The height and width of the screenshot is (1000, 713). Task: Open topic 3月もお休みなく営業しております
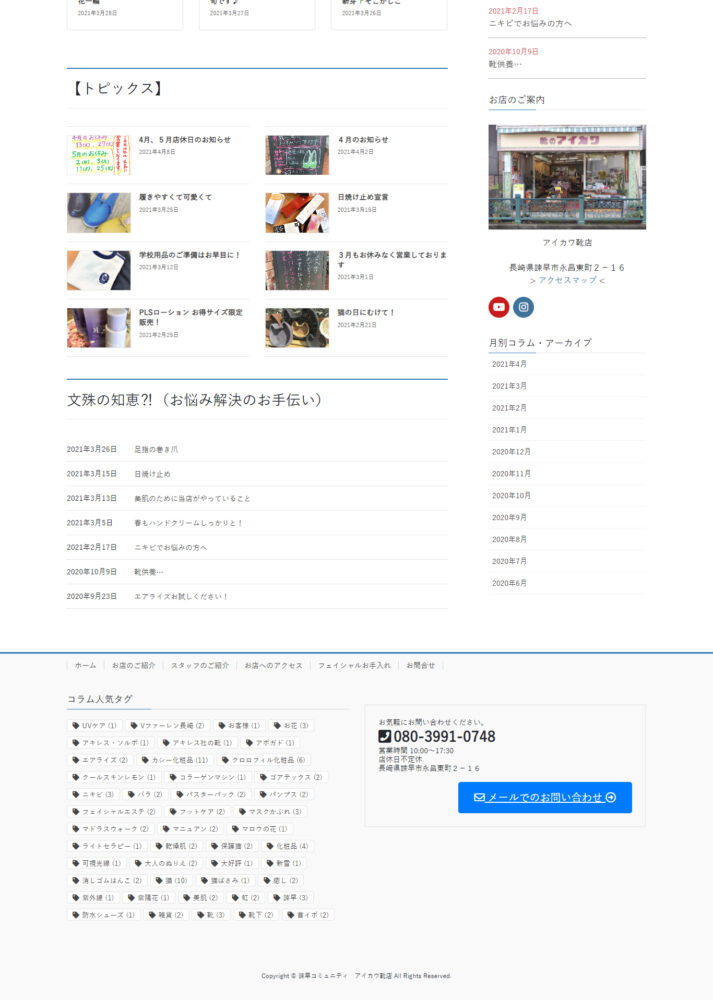(x=392, y=259)
